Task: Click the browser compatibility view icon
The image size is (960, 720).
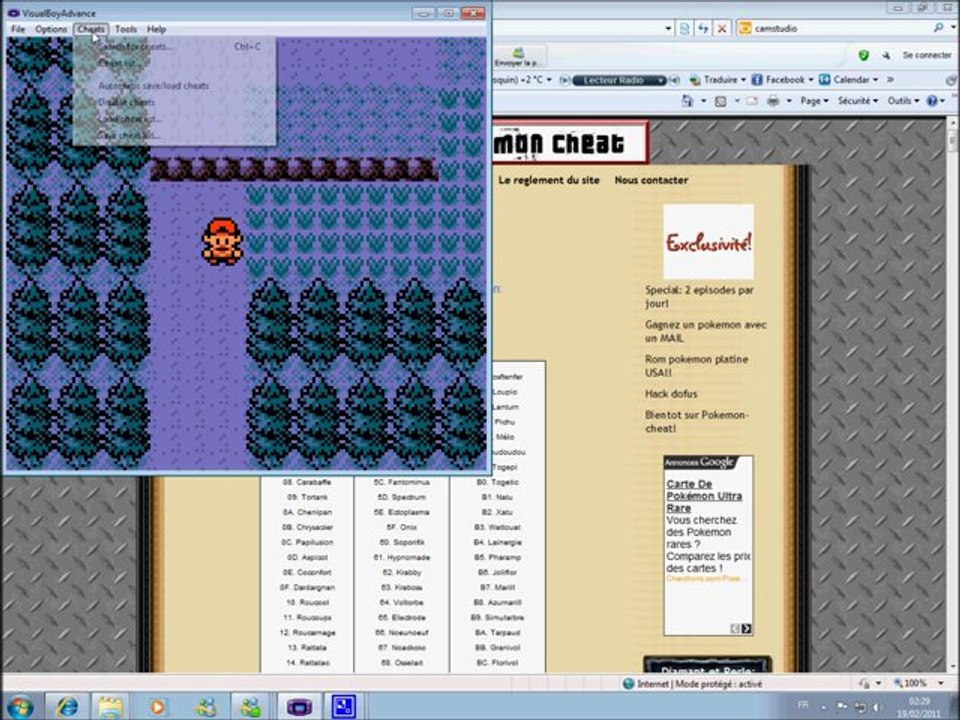Action: pyautogui.click(x=684, y=28)
